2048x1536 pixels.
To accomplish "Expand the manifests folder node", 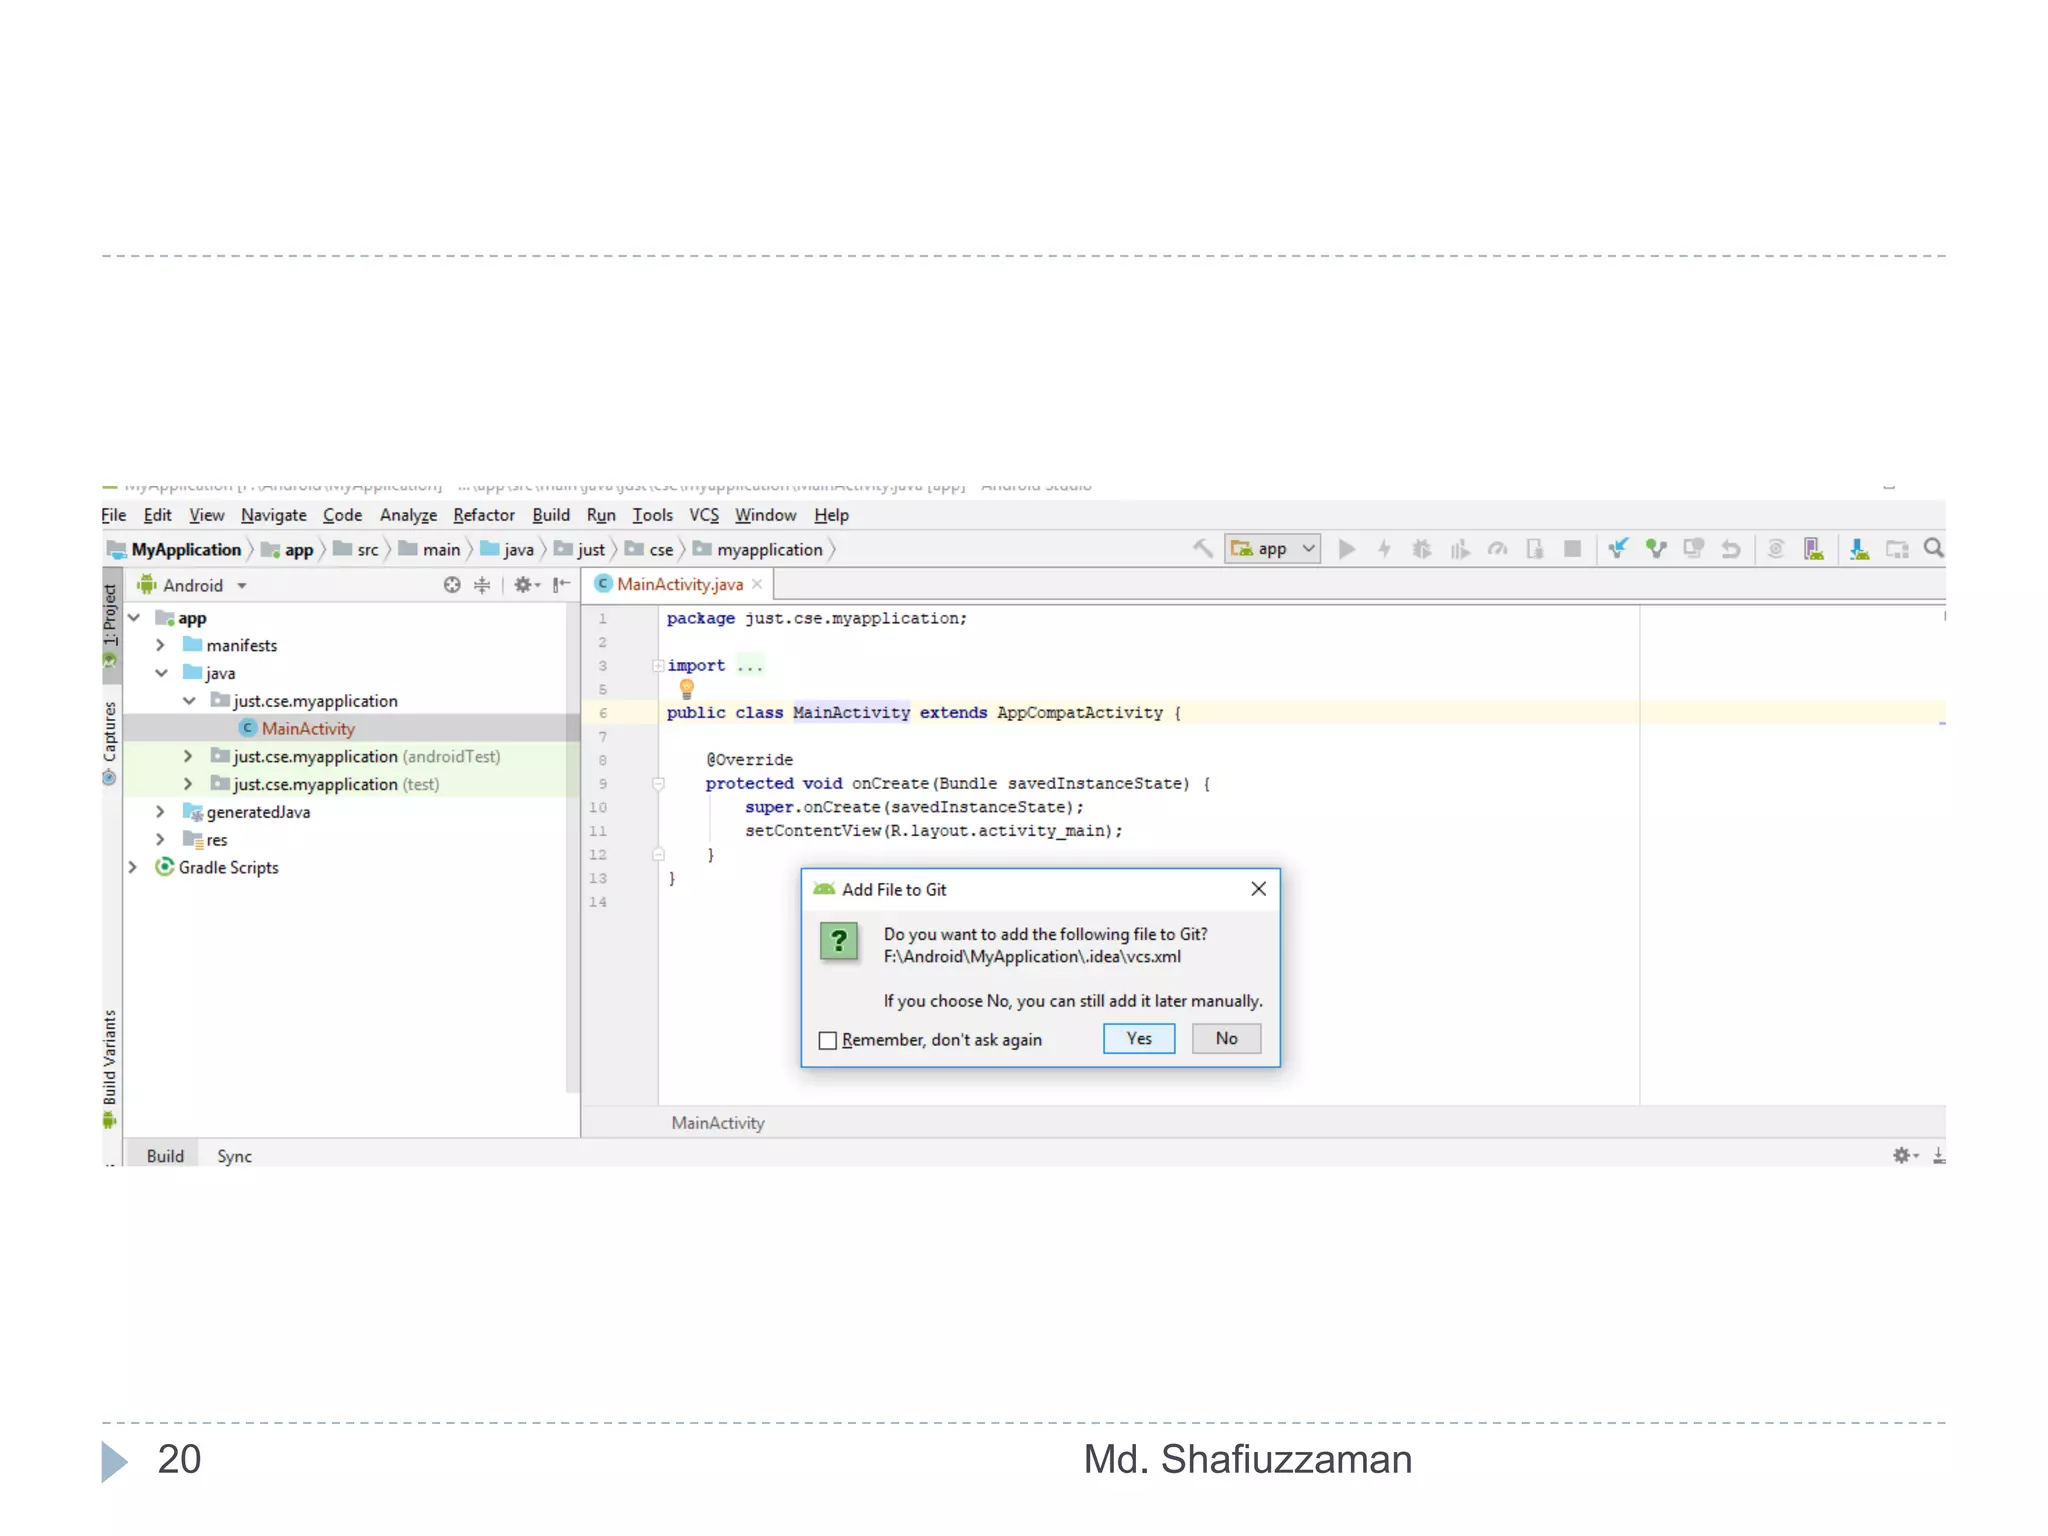I will (x=161, y=645).
